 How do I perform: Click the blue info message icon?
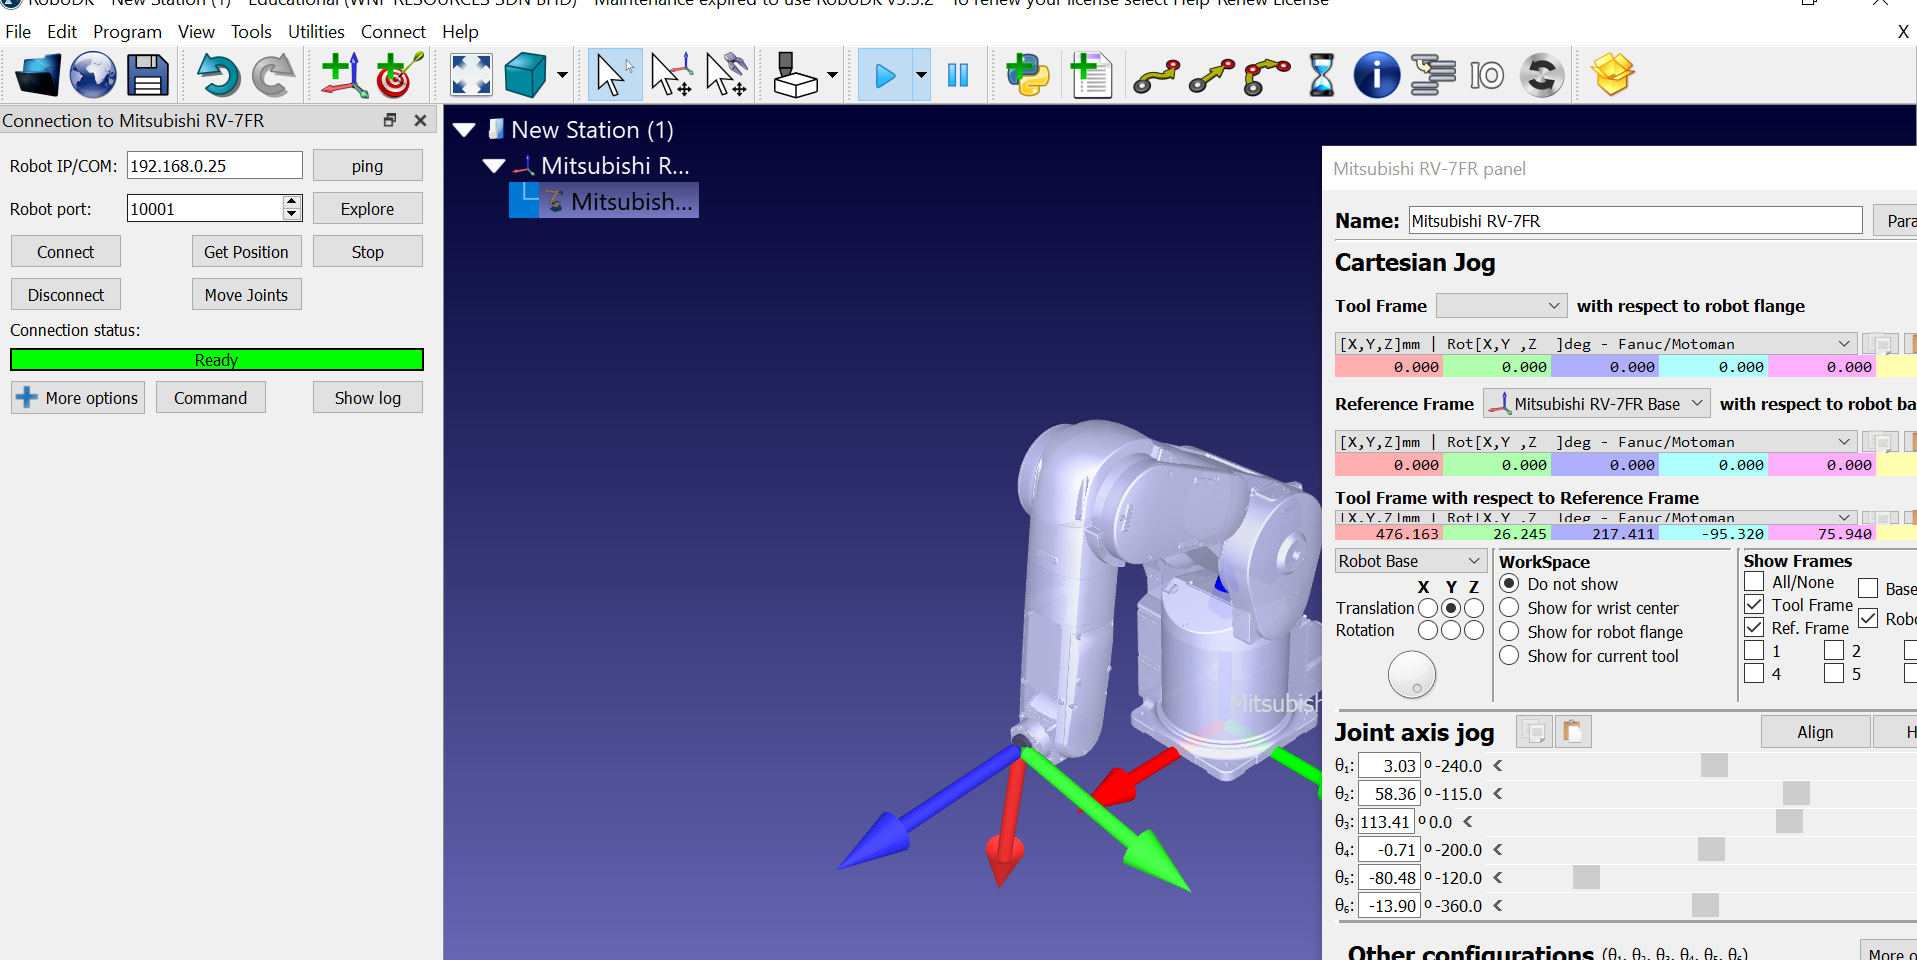[1376, 76]
